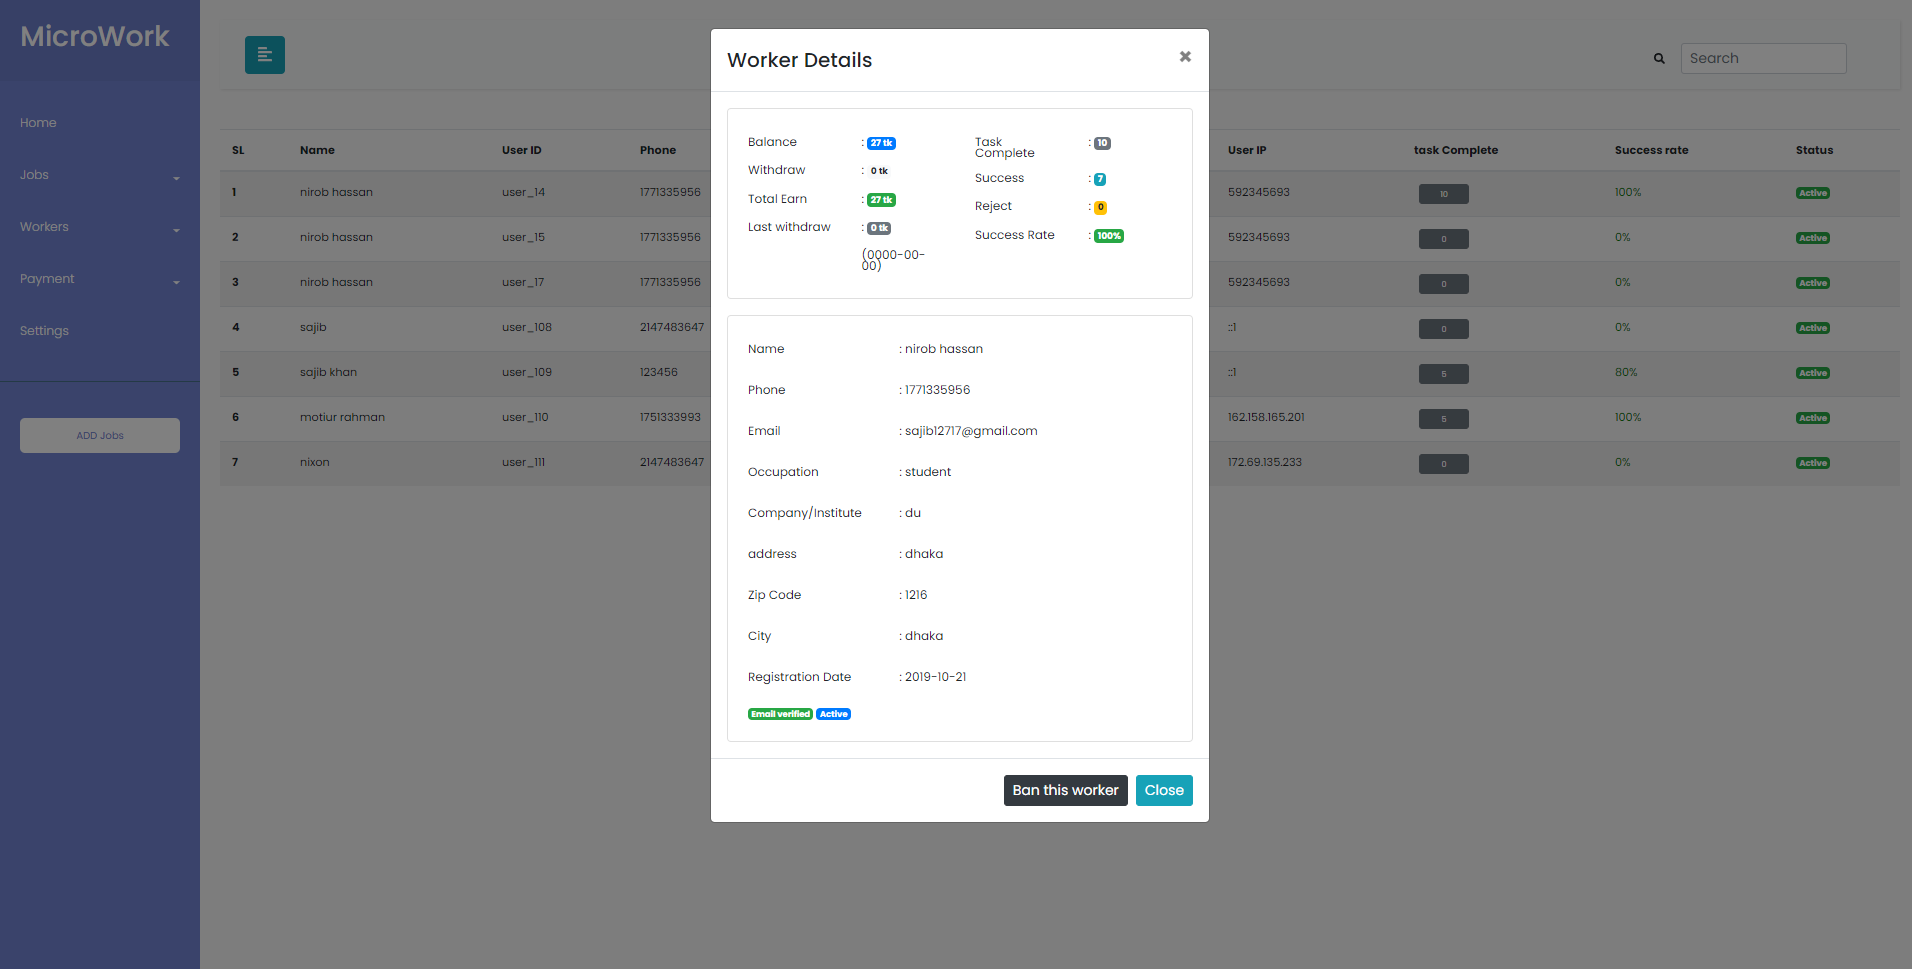Click the Active status badge in row 7
The width and height of the screenshot is (1912, 969).
(x=1813, y=463)
